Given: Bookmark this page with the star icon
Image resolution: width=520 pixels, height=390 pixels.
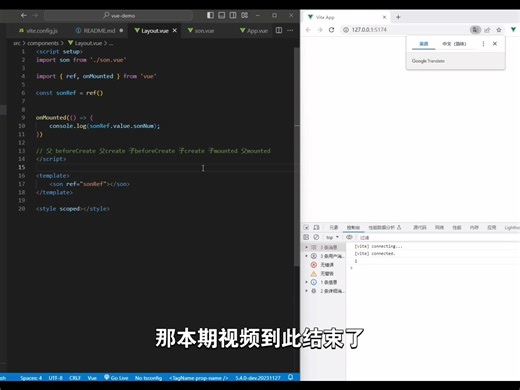Looking at the screenshot, I should coord(499,30).
